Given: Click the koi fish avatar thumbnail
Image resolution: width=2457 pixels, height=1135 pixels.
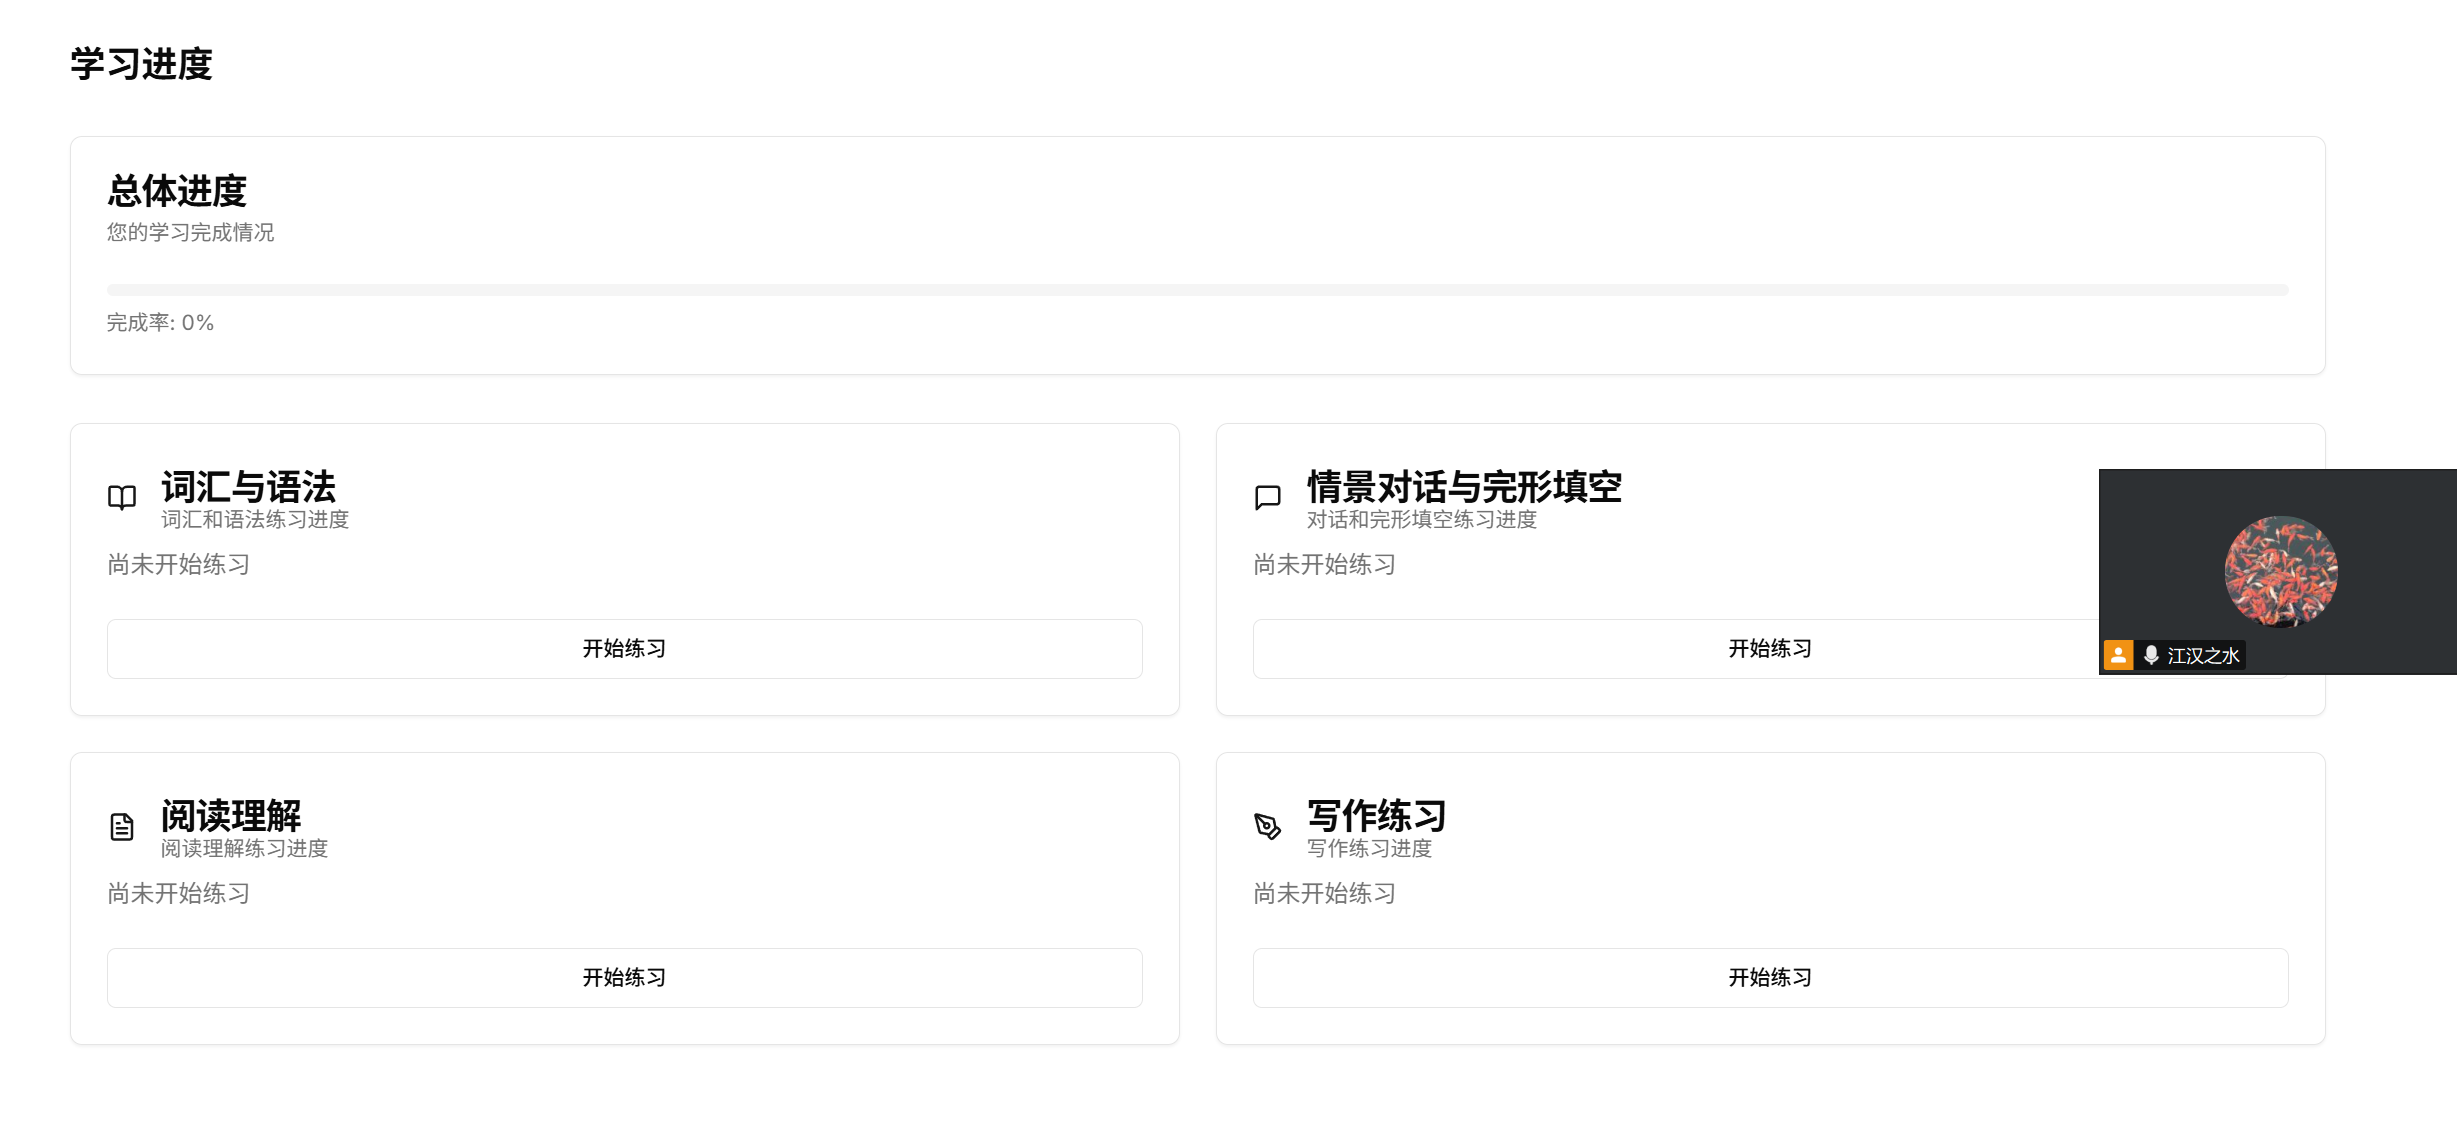Looking at the screenshot, I should pos(2280,571).
